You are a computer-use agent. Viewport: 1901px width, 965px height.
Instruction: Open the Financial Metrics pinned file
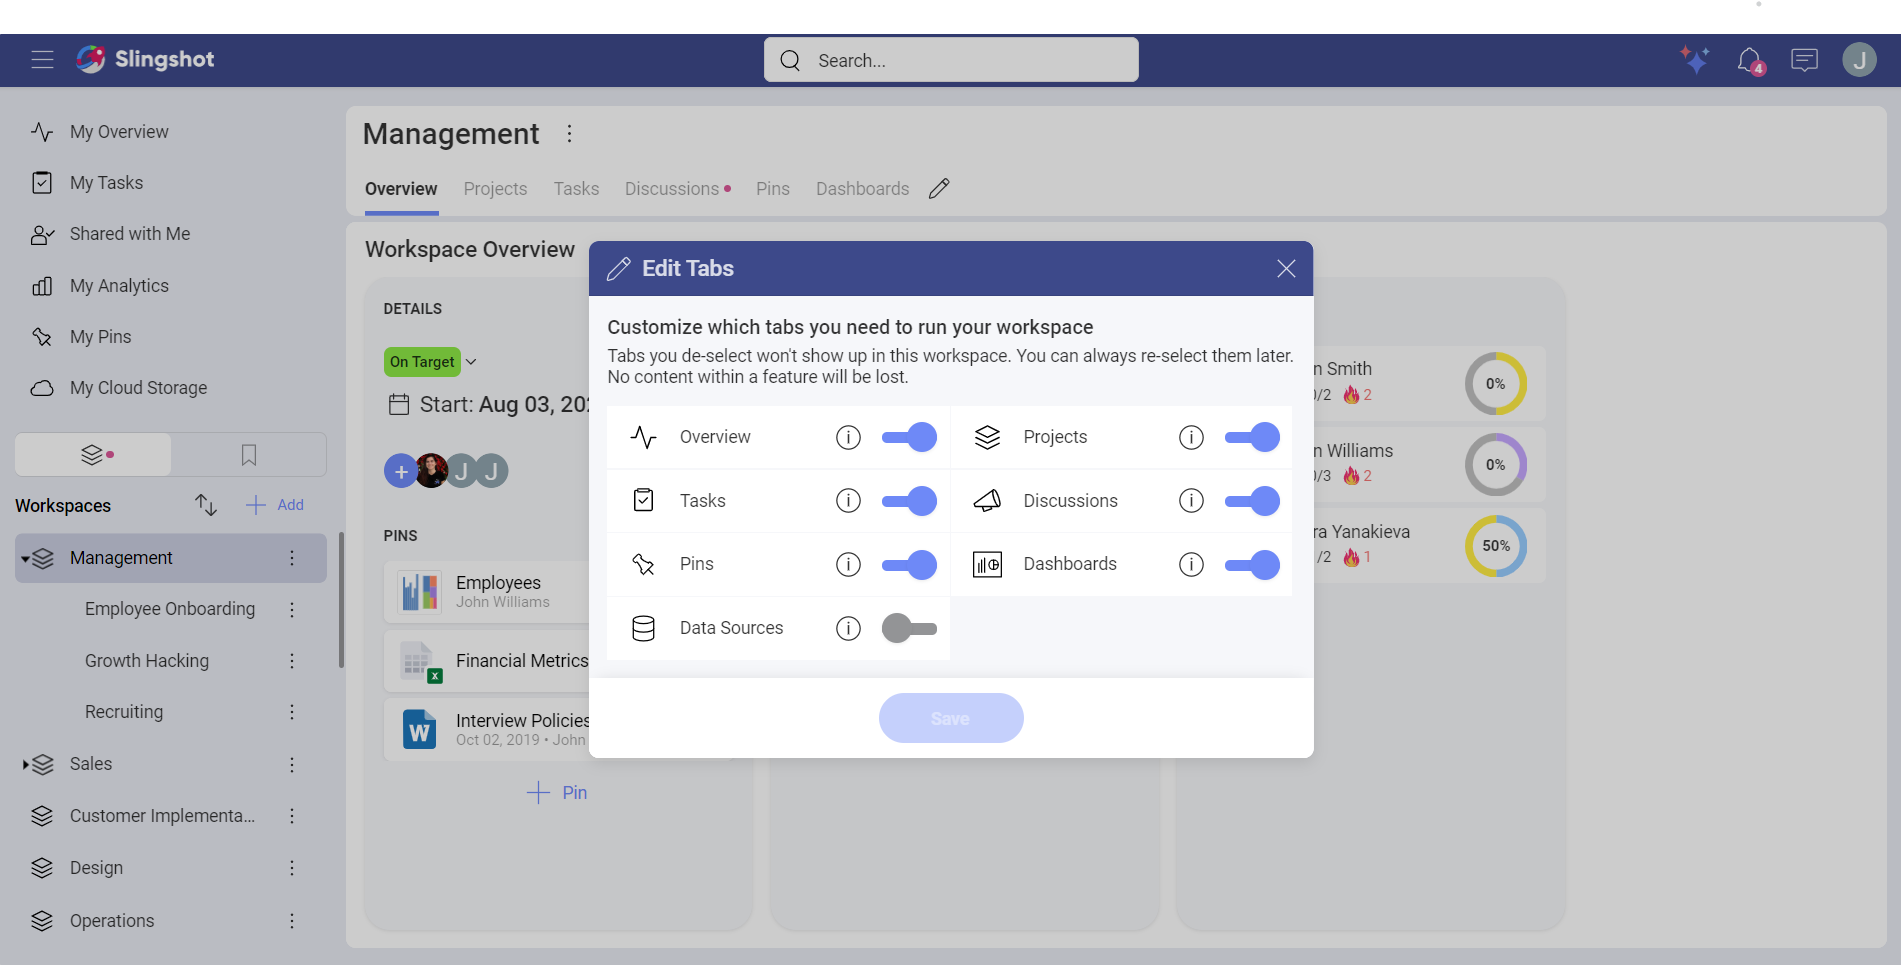point(488,661)
